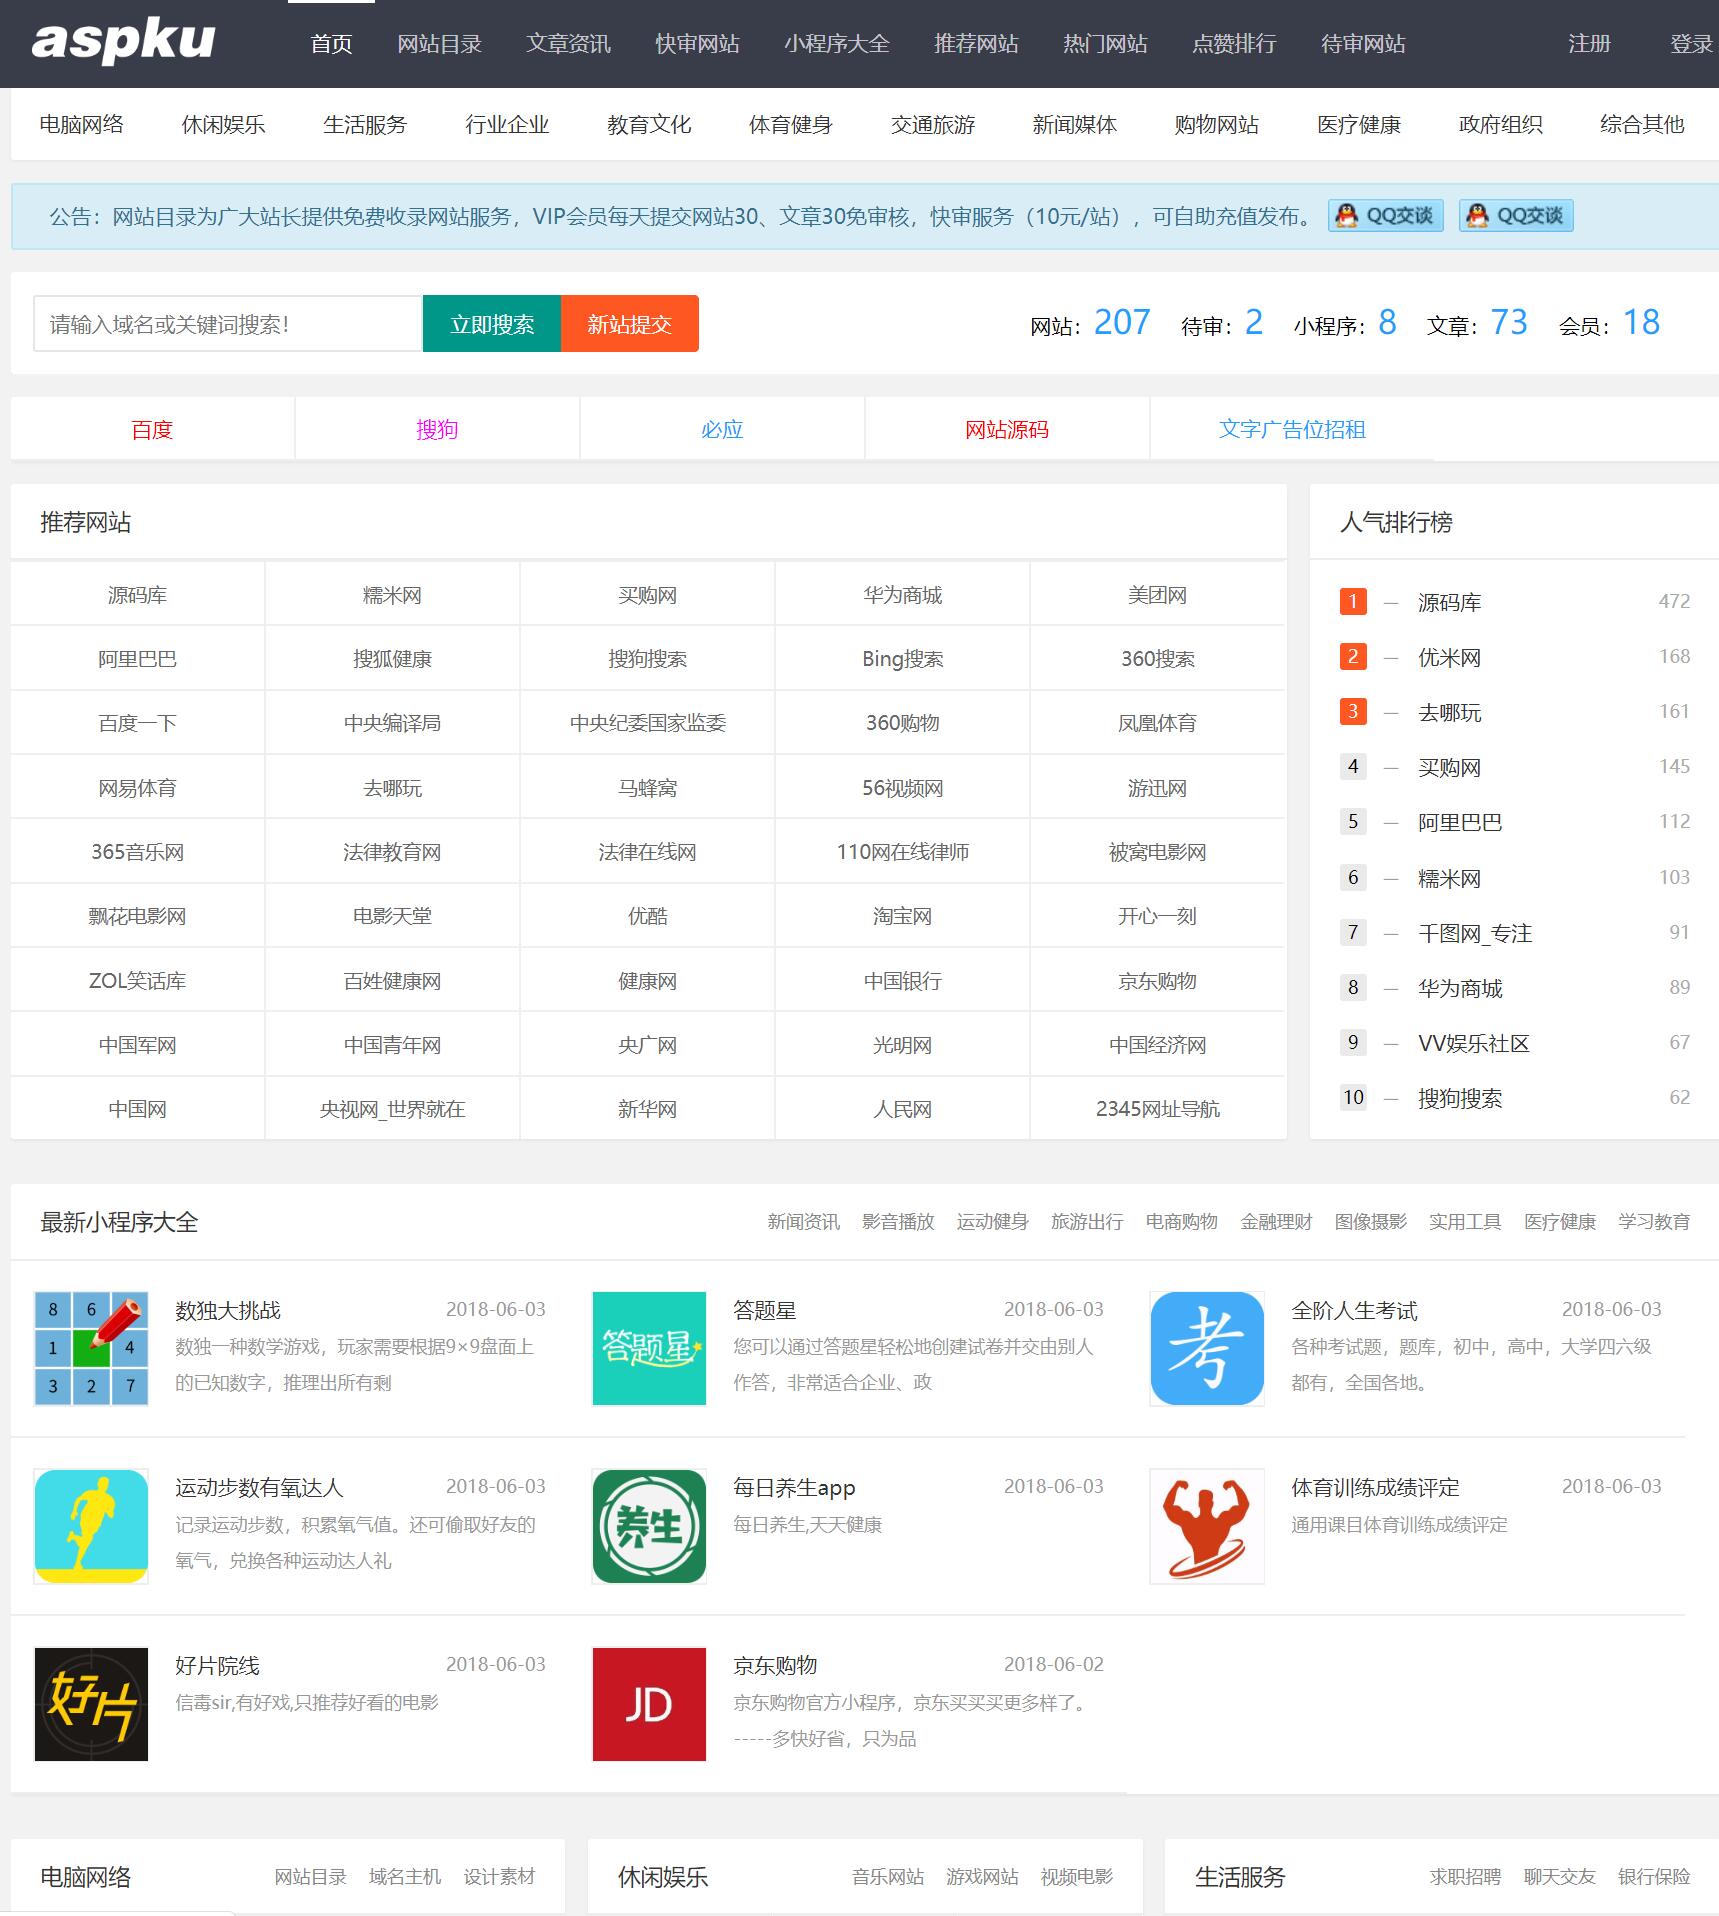This screenshot has height=1916, width=1719.
Task: Click rank badge 2 in 人气排行榜
Action: pos(1352,656)
